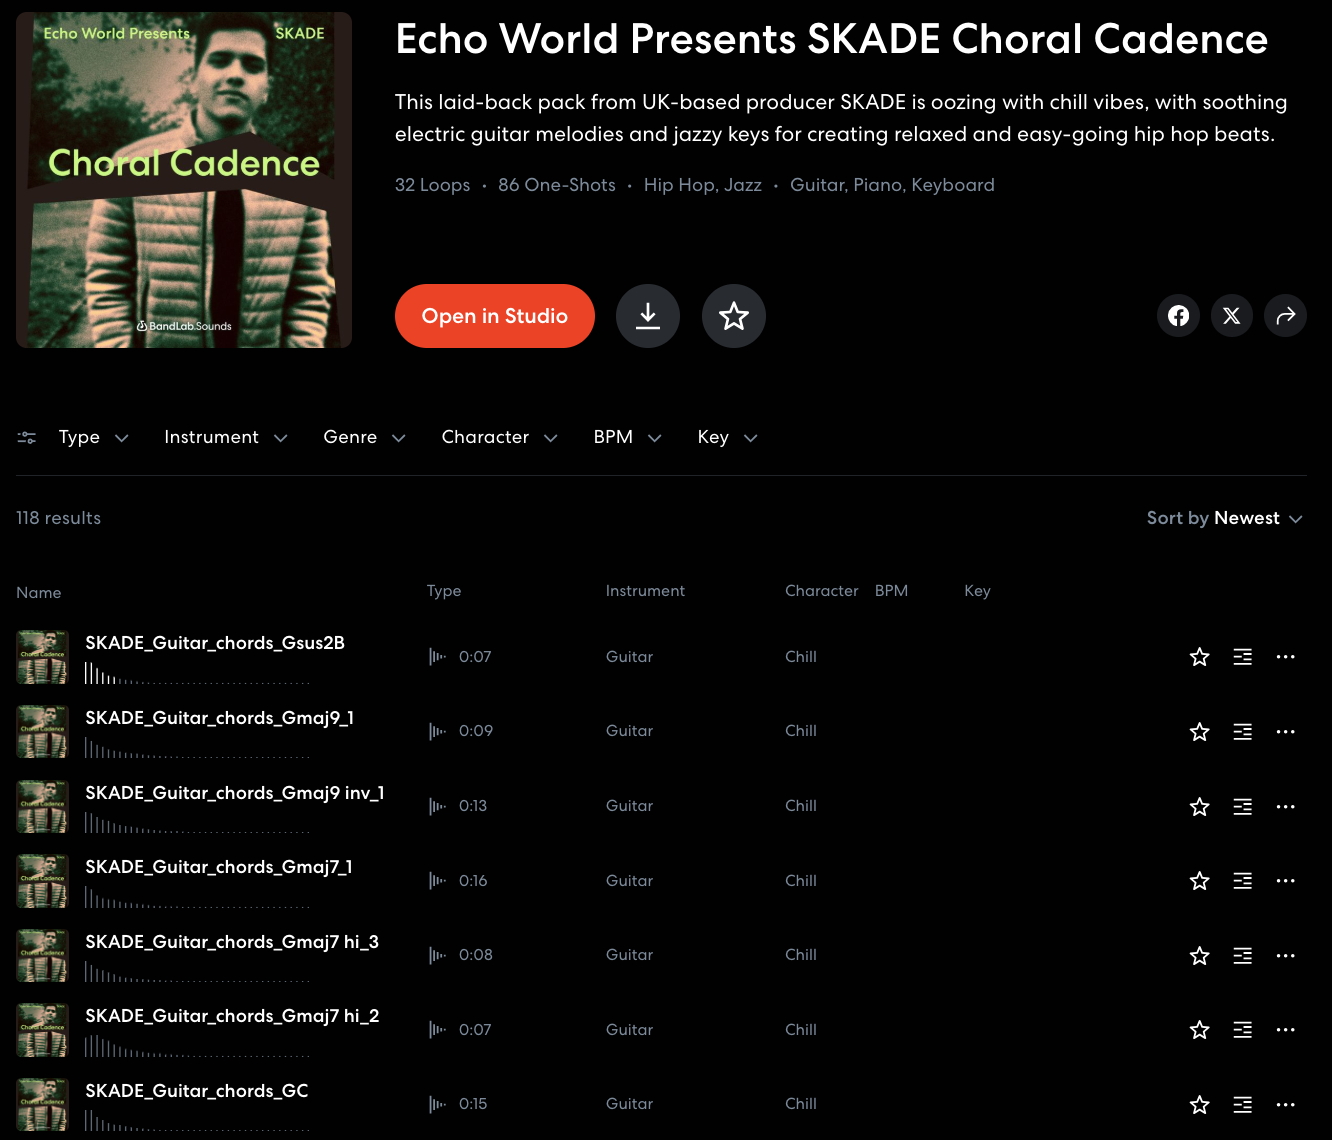Star the SKADE_Guitar_chords_Gsus2B sample
Screen dimensions: 1332x1140
1200,657
